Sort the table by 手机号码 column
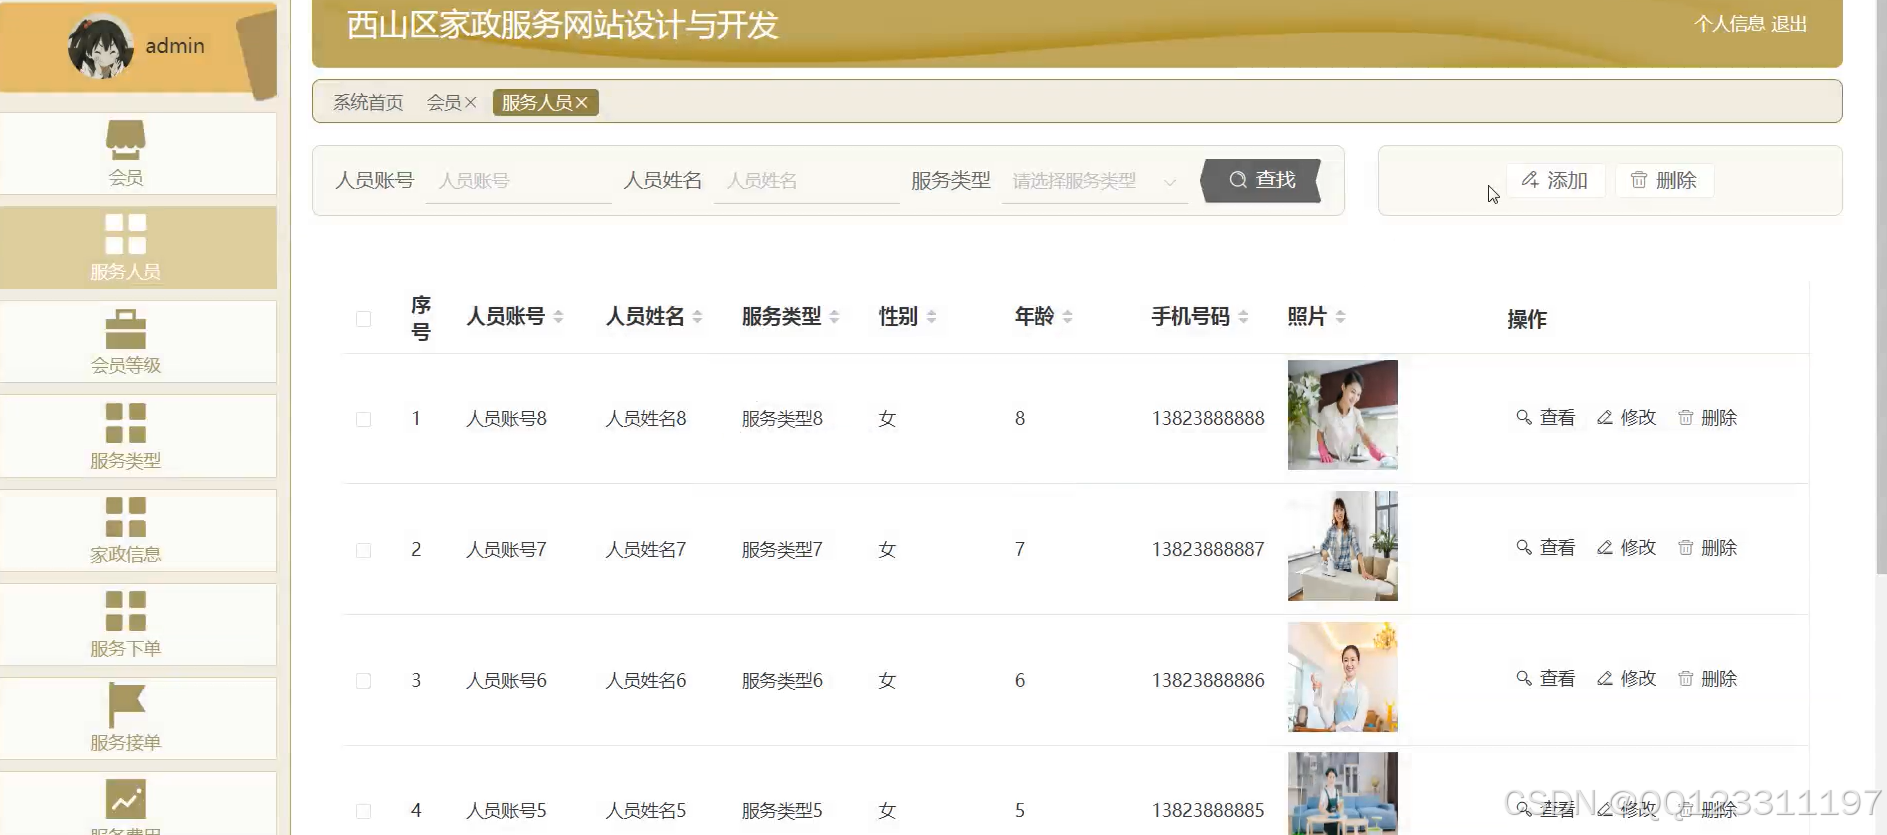This screenshot has height=835, width=1887. pos(1243,317)
